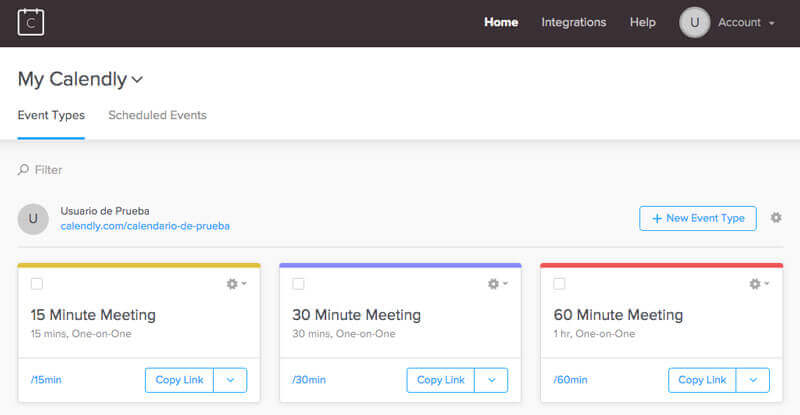Switch to Scheduled Events tab
Screen dimensions: 800x415
[157, 115]
